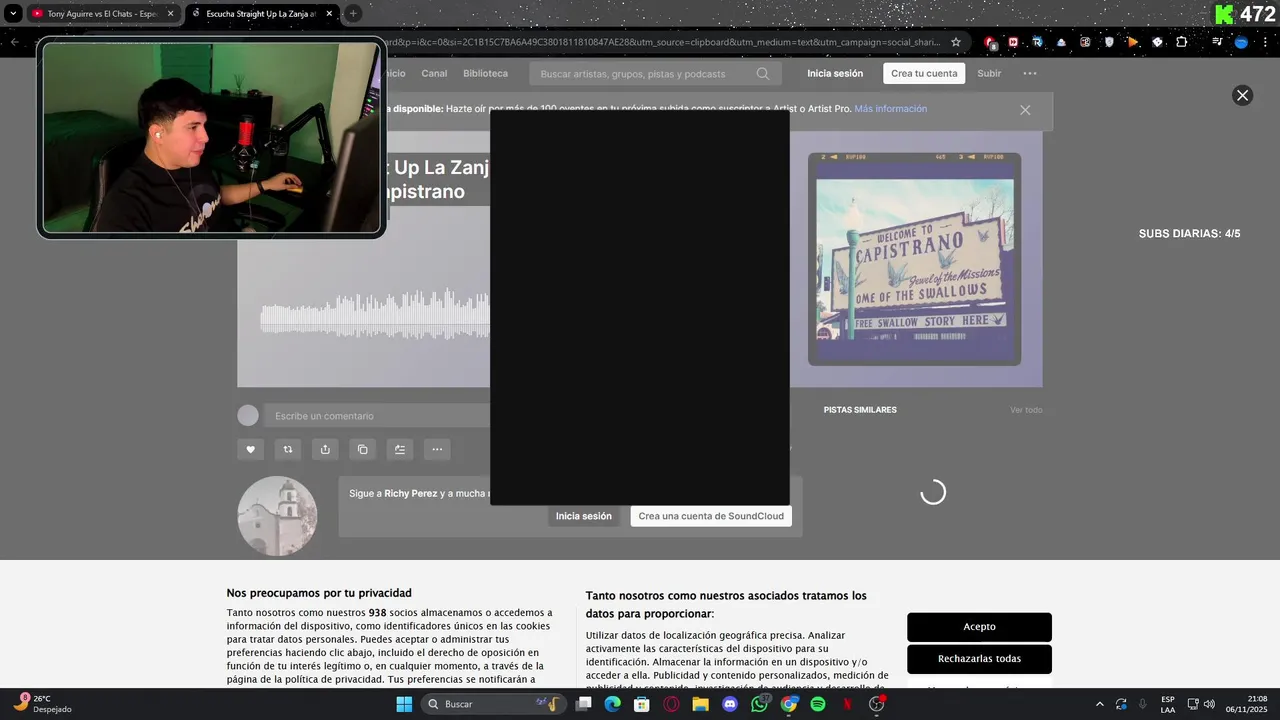Switch to the Tony Aguirre vs El Chats tab

click(102, 14)
